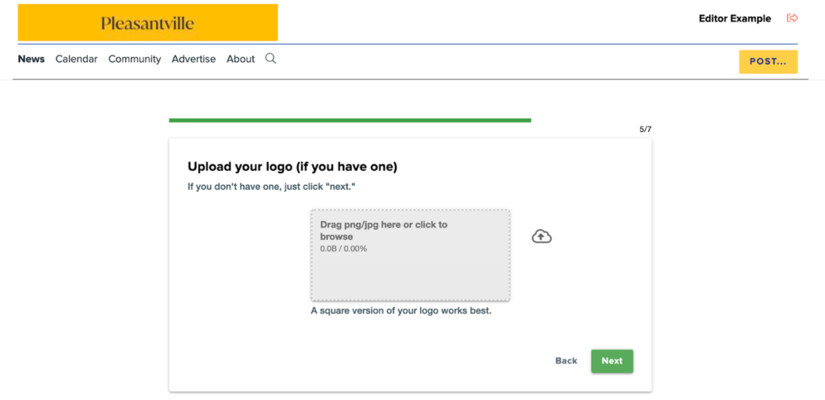The width and height of the screenshot is (825, 400).
Task: Visit the About page
Action: (x=240, y=59)
